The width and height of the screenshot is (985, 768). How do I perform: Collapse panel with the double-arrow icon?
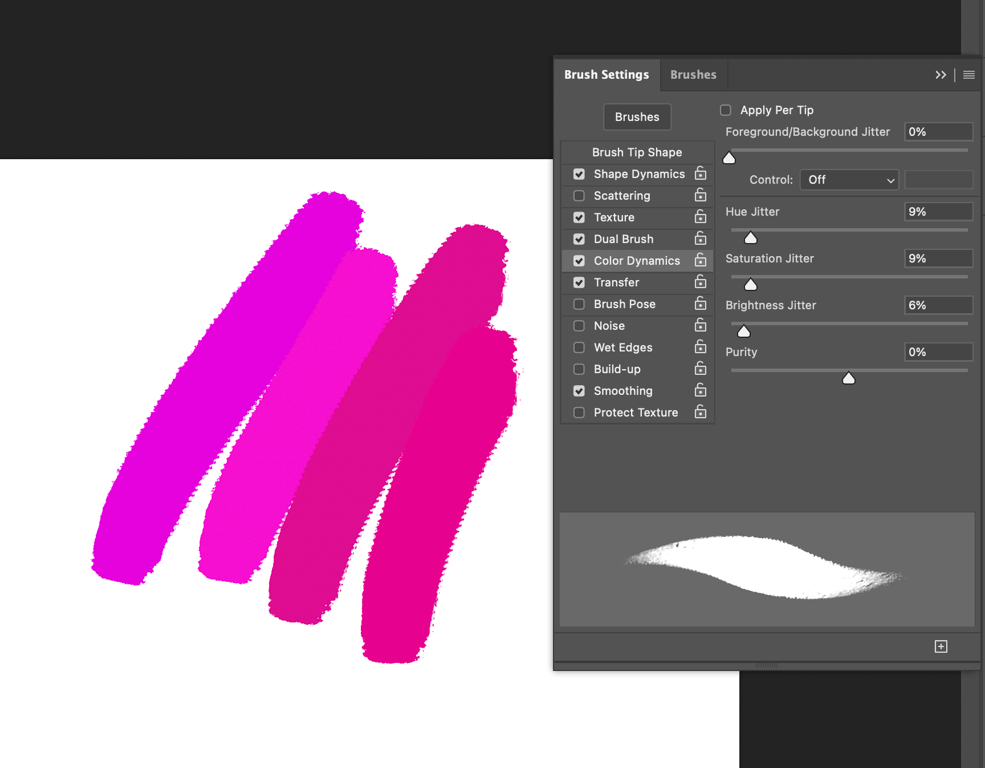(x=940, y=75)
